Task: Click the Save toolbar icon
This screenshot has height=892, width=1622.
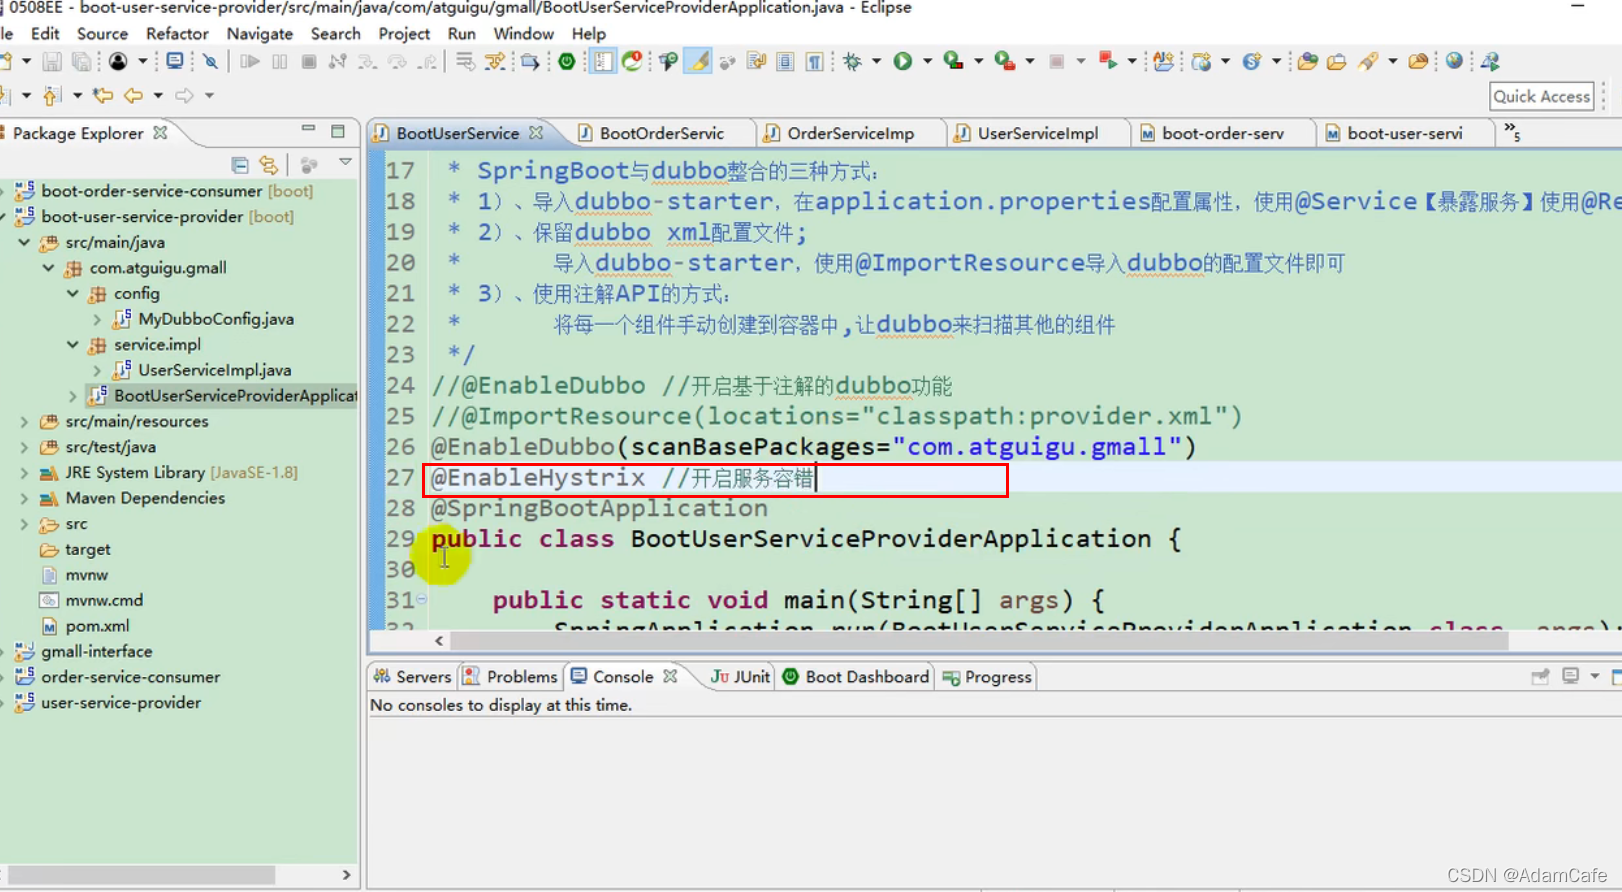Action: pos(52,62)
